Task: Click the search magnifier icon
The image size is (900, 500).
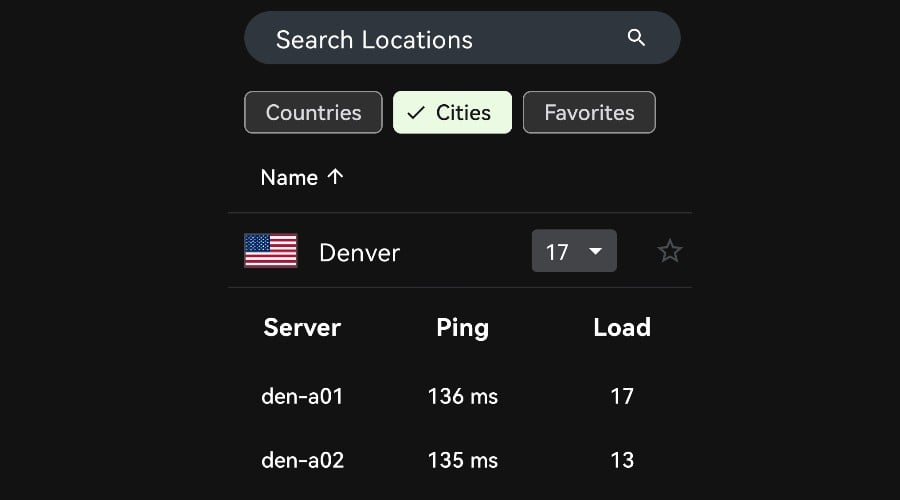Action: pos(636,38)
